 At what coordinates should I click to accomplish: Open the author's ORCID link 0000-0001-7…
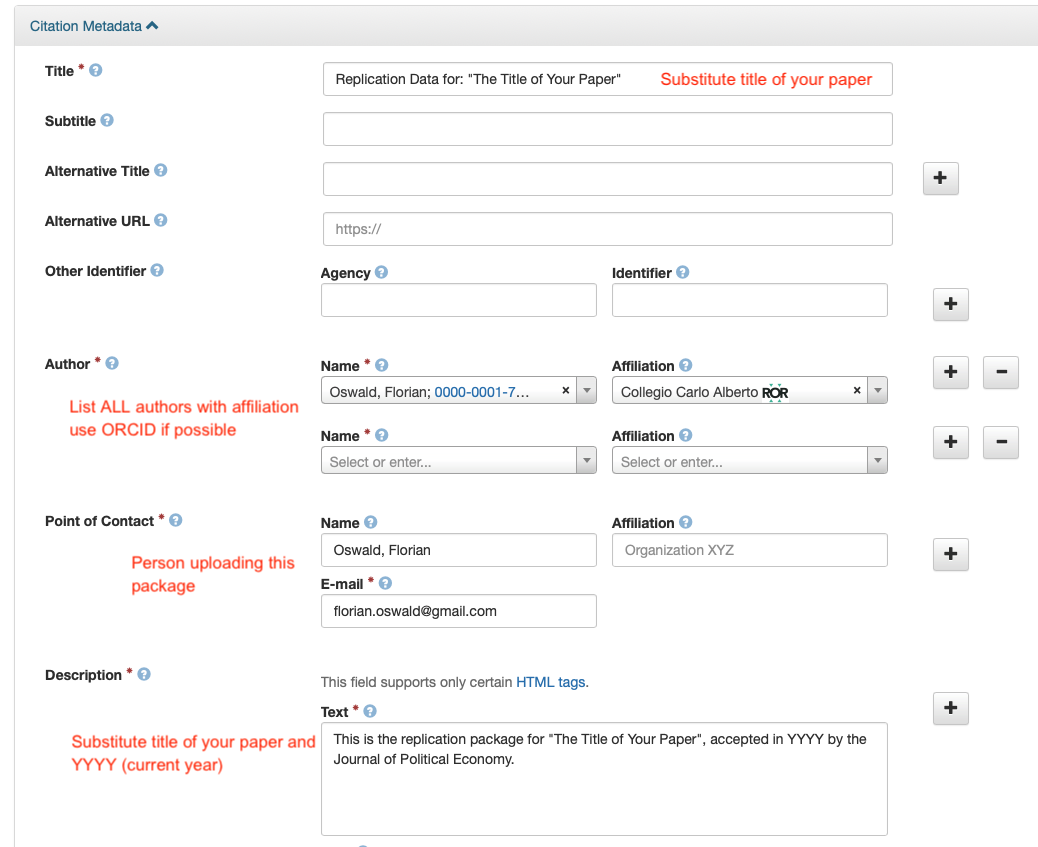point(481,392)
